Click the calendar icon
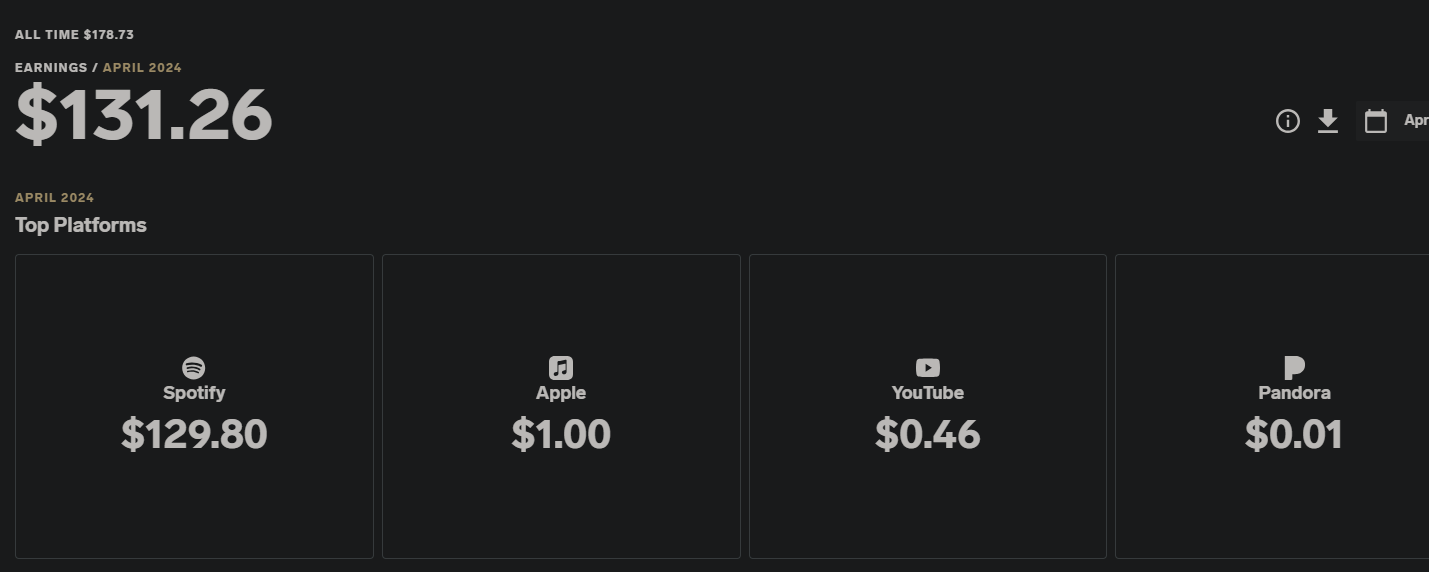Viewport: 1429px width, 572px height. (x=1376, y=121)
